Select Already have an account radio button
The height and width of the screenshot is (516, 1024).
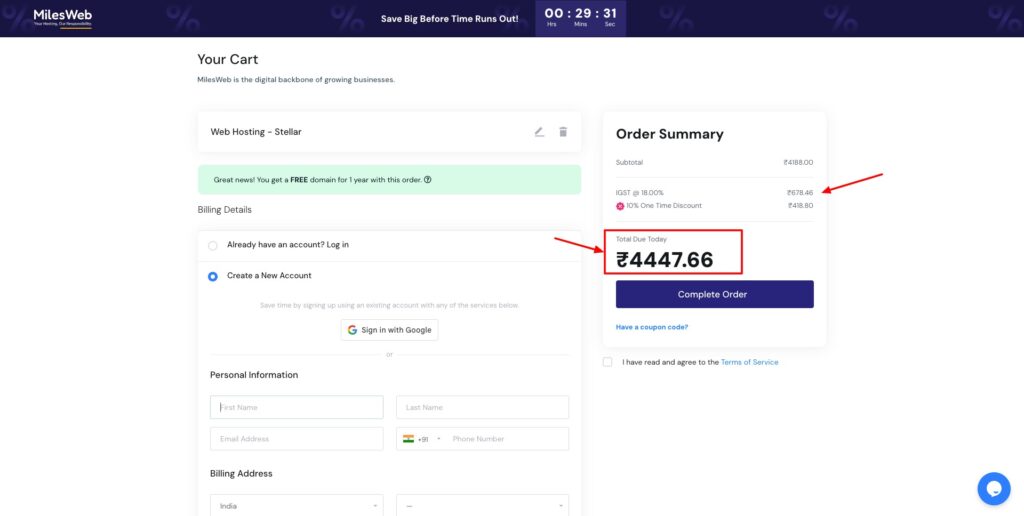point(213,245)
